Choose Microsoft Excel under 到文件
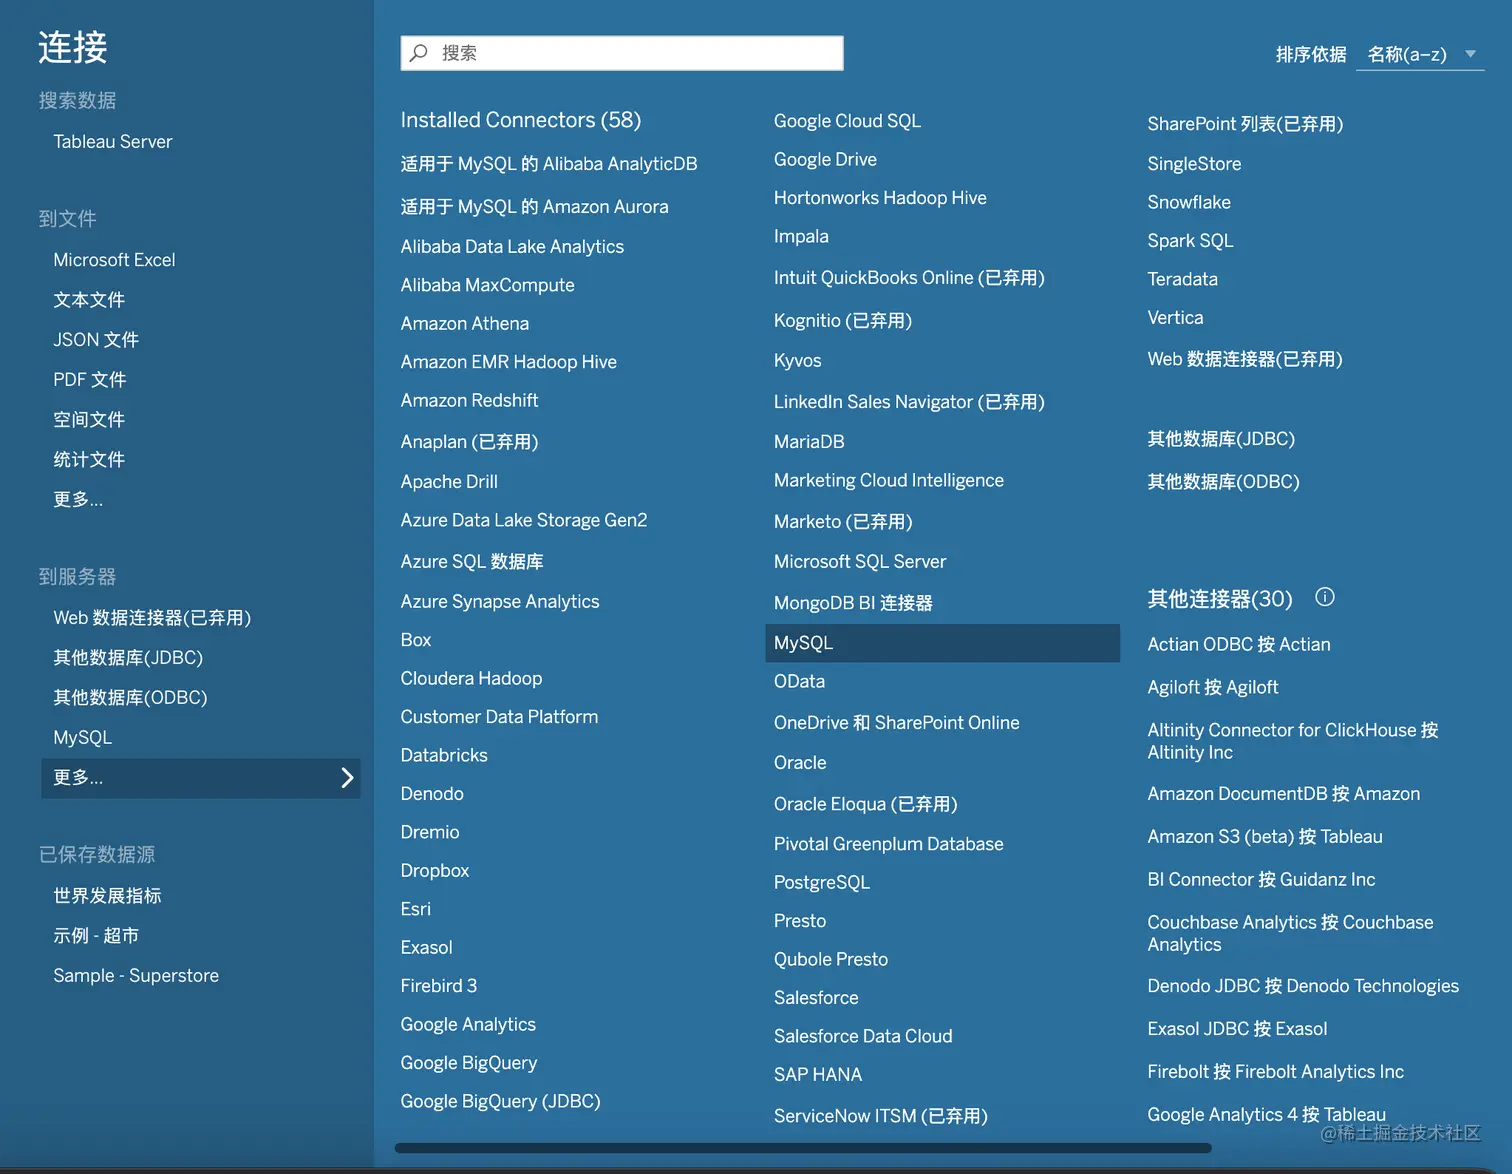 pyautogui.click(x=114, y=260)
